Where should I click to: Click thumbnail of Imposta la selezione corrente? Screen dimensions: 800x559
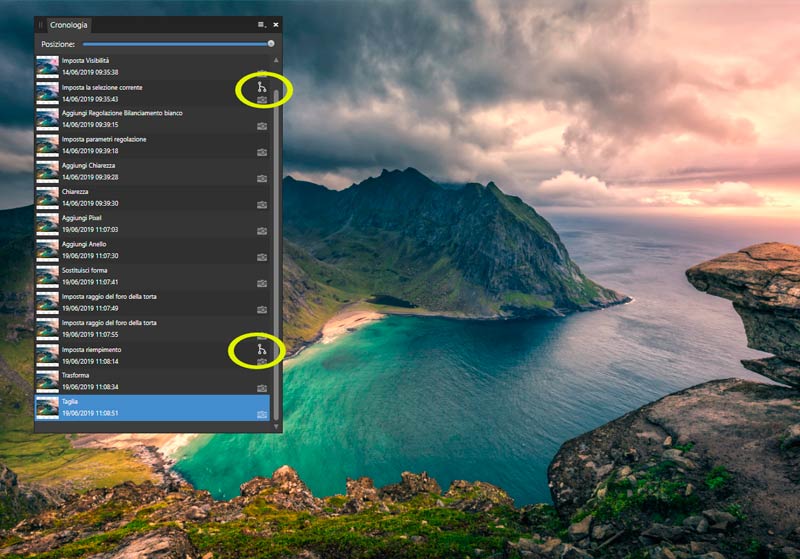(47, 93)
